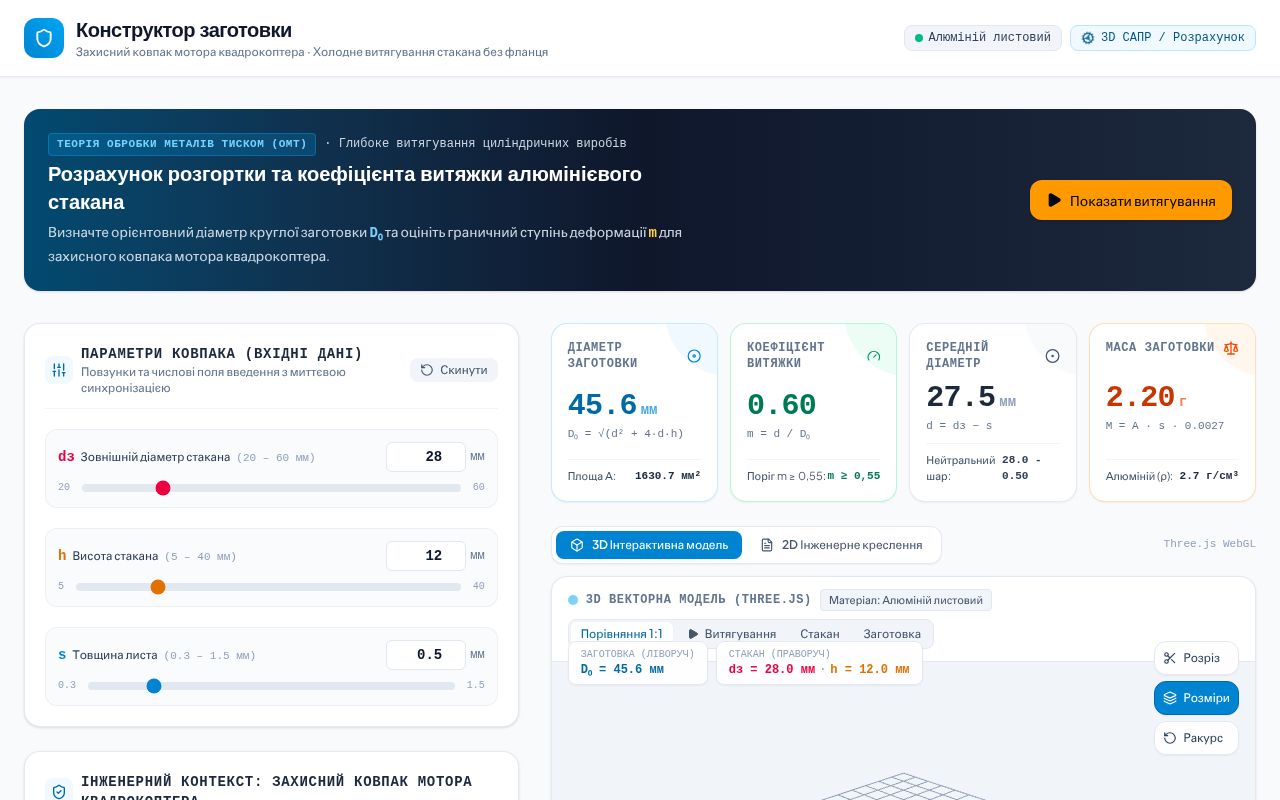Screen dimensions: 1280x800
Task: Click the target icon on Діаметр заготовки card
Action: pyautogui.click(x=694, y=356)
